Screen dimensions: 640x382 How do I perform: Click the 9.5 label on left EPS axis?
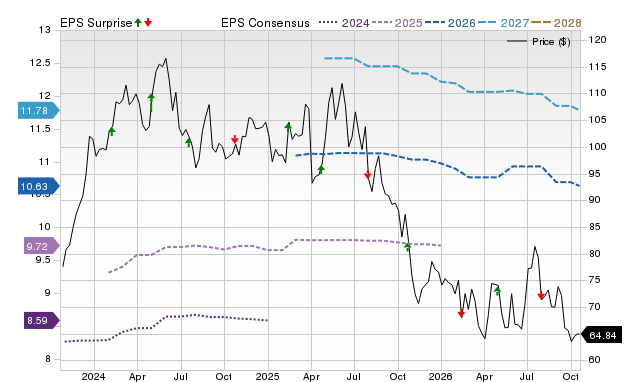click(43, 260)
